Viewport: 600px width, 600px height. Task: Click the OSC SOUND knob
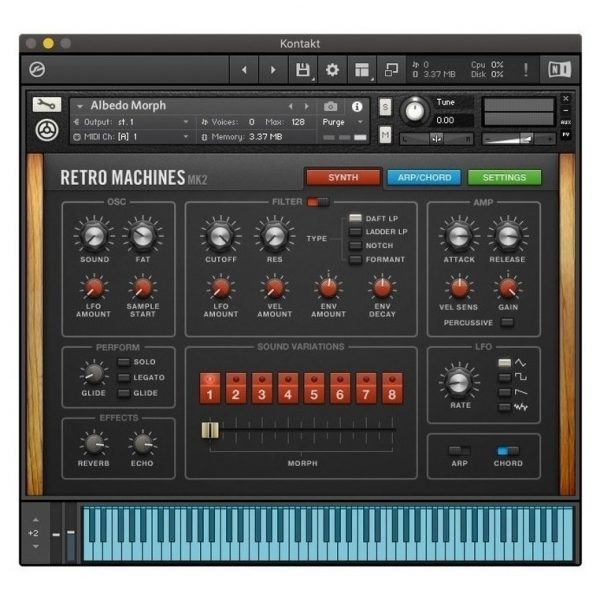94,236
